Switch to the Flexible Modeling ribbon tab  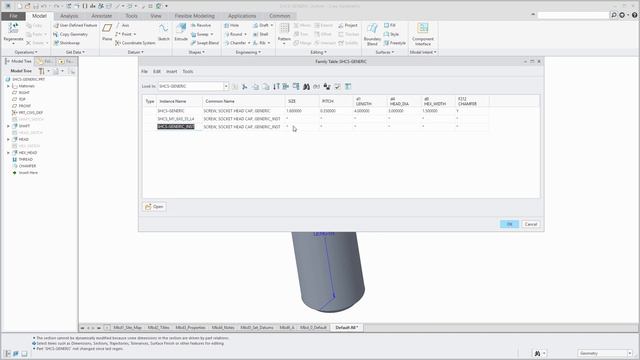pyautogui.click(x=195, y=16)
